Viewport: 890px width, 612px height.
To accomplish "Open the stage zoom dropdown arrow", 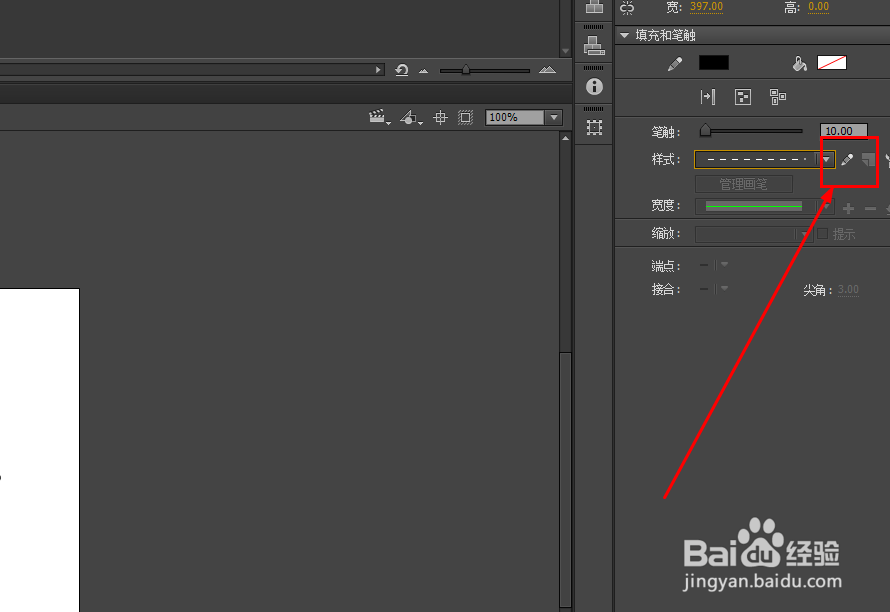I will [553, 118].
